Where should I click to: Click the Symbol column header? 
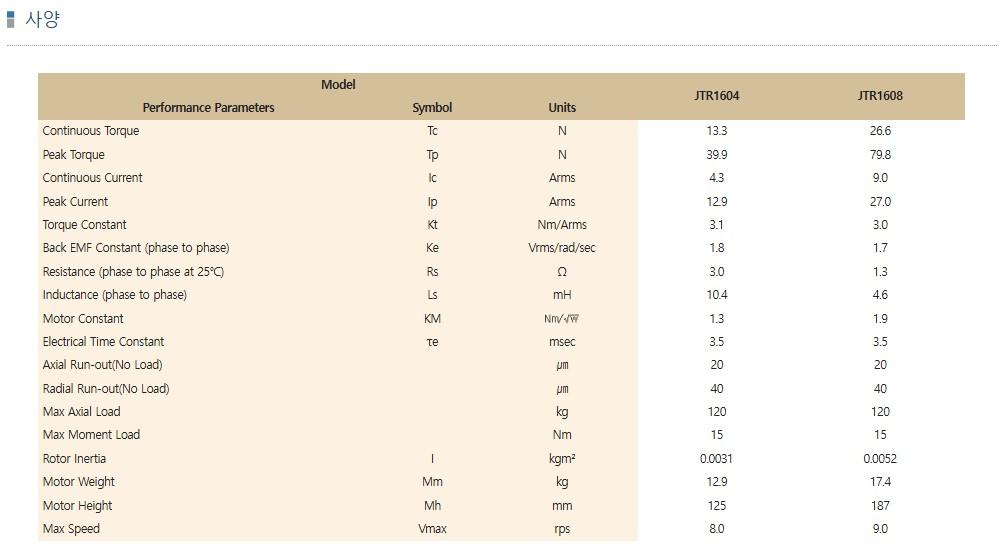coord(432,107)
